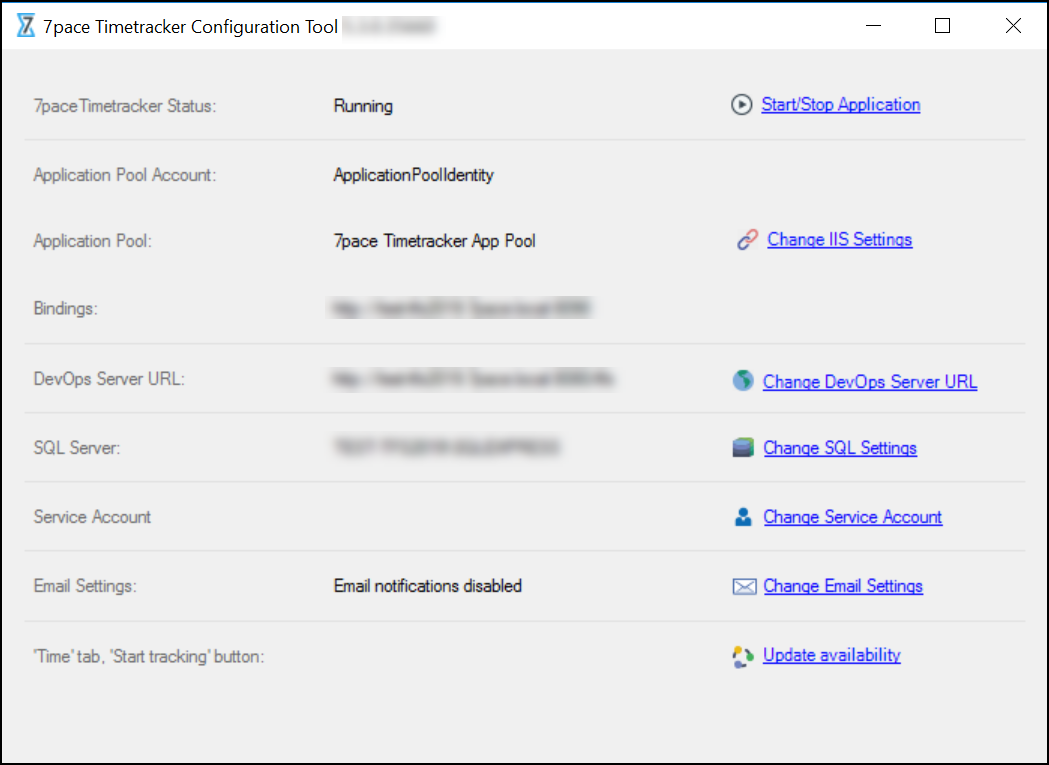The image size is (1049, 765).
Task: Maximize the Configuration Tool window
Action: click(943, 25)
